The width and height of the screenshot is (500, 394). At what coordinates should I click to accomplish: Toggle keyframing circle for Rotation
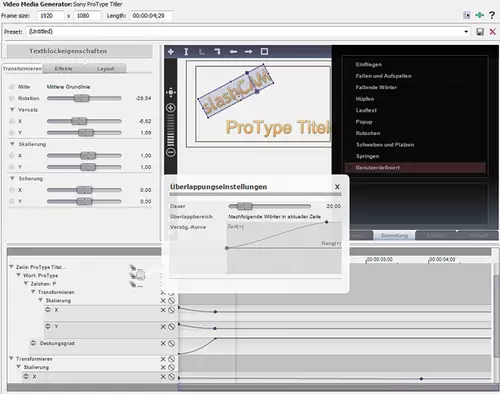click(12, 98)
